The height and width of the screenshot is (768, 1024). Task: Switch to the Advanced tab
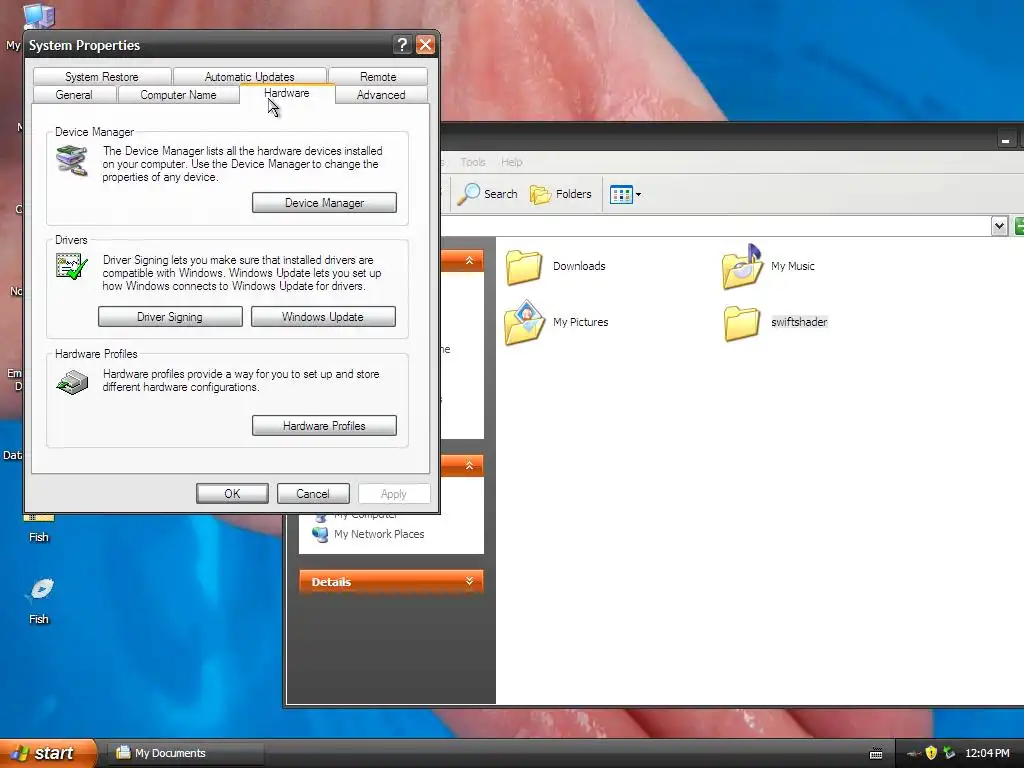381,95
